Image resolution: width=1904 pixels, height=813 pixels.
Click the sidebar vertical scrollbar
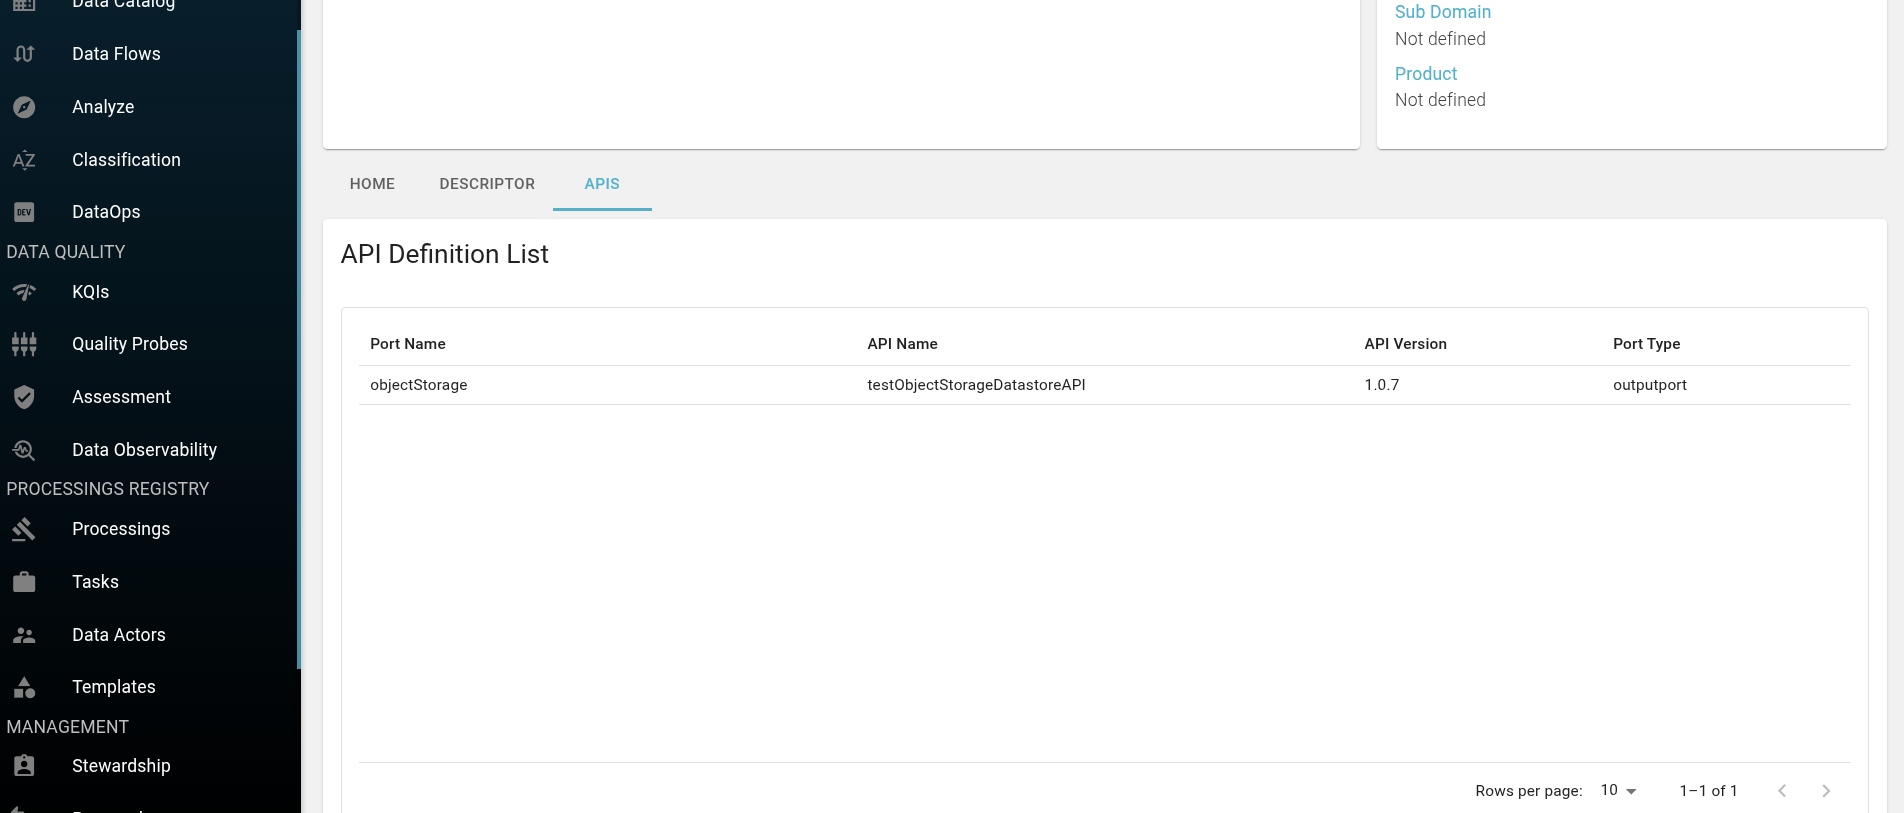coord(299,350)
